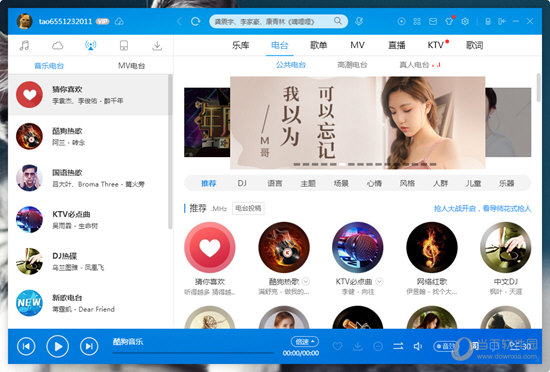Click the circle minus icon in player bar
550x372 pixels.
(378, 346)
